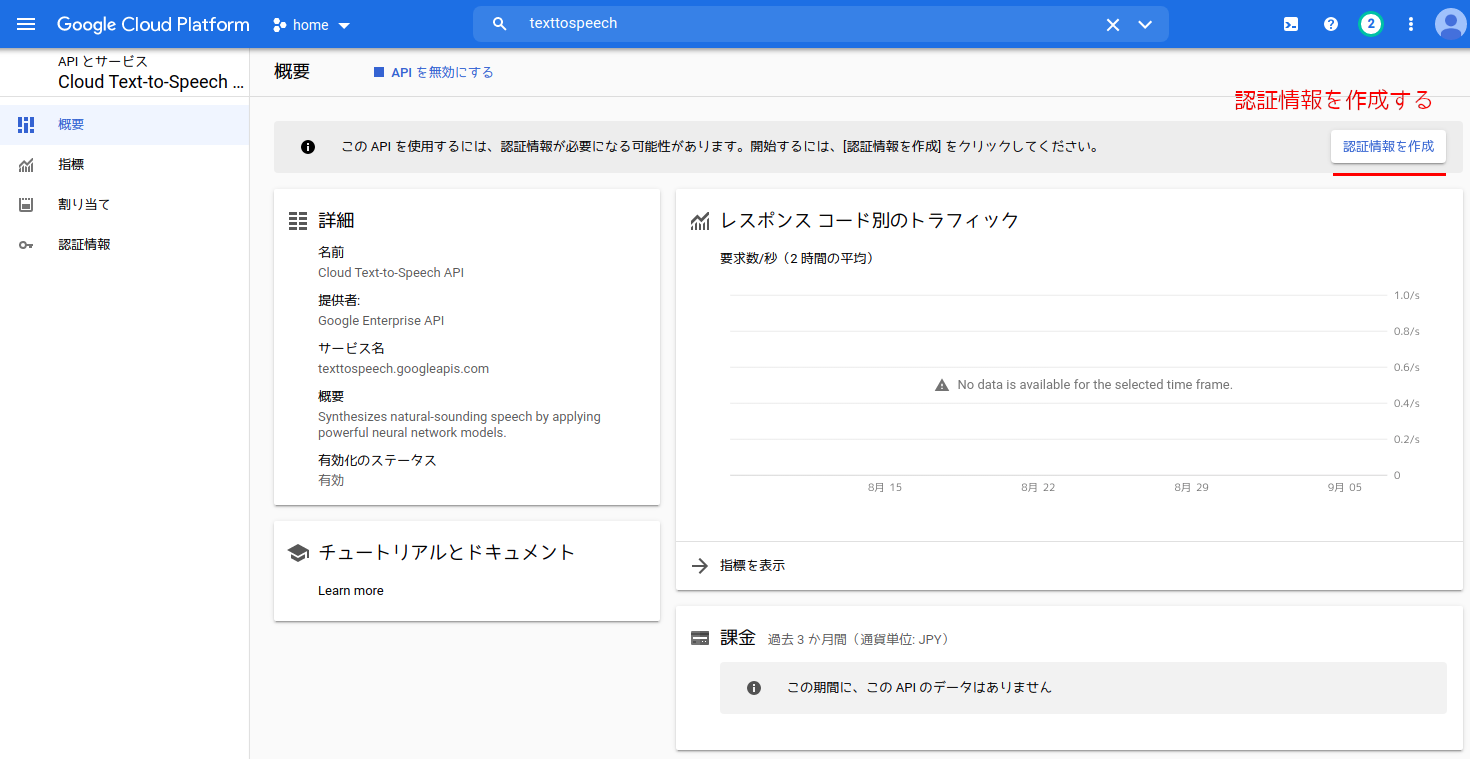Open the help icon

pyautogui.click(x=1330, y=24)
